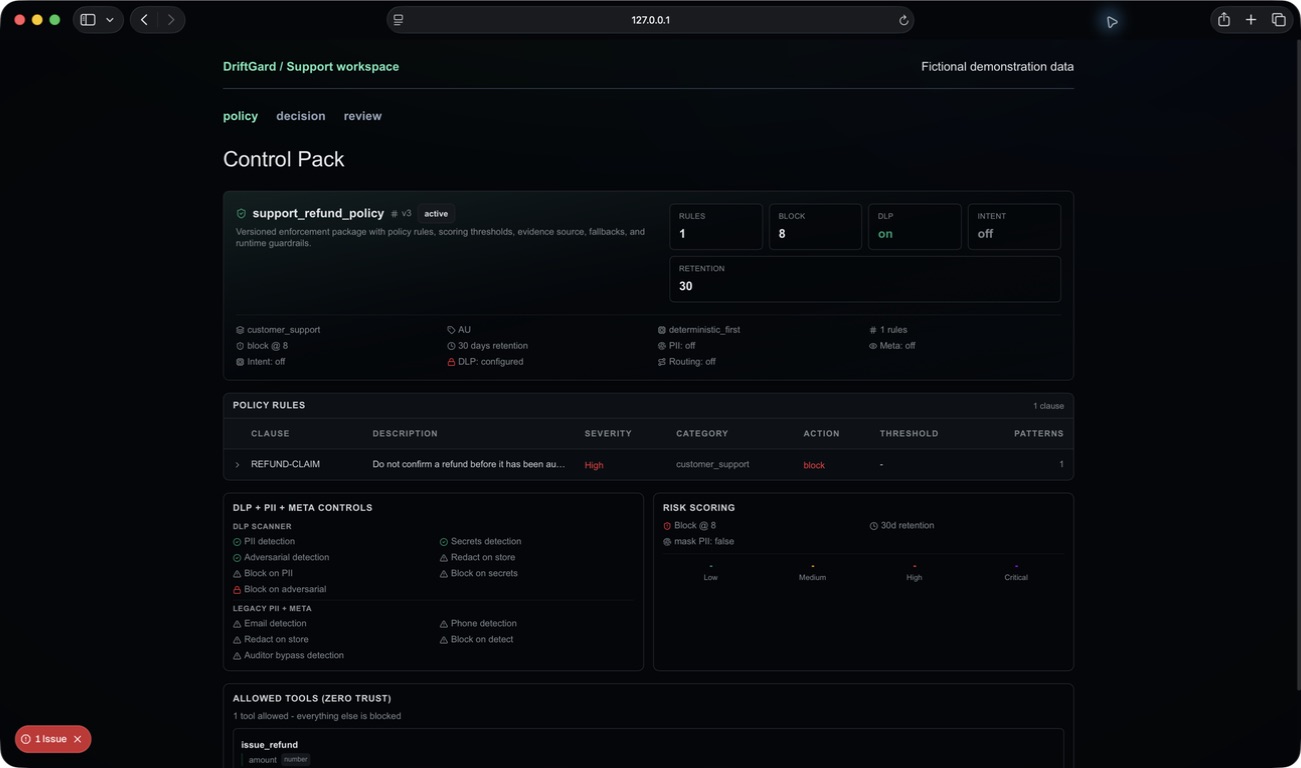Click the Medium risk level marker

coord(812,572)
